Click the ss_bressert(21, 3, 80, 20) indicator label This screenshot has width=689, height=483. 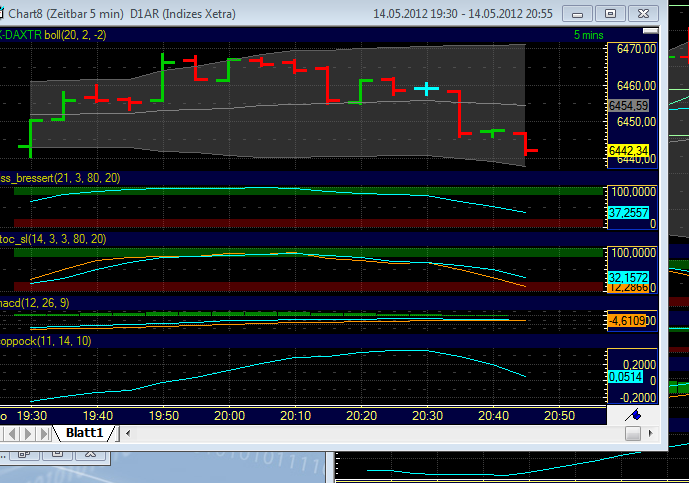(60, 178)
